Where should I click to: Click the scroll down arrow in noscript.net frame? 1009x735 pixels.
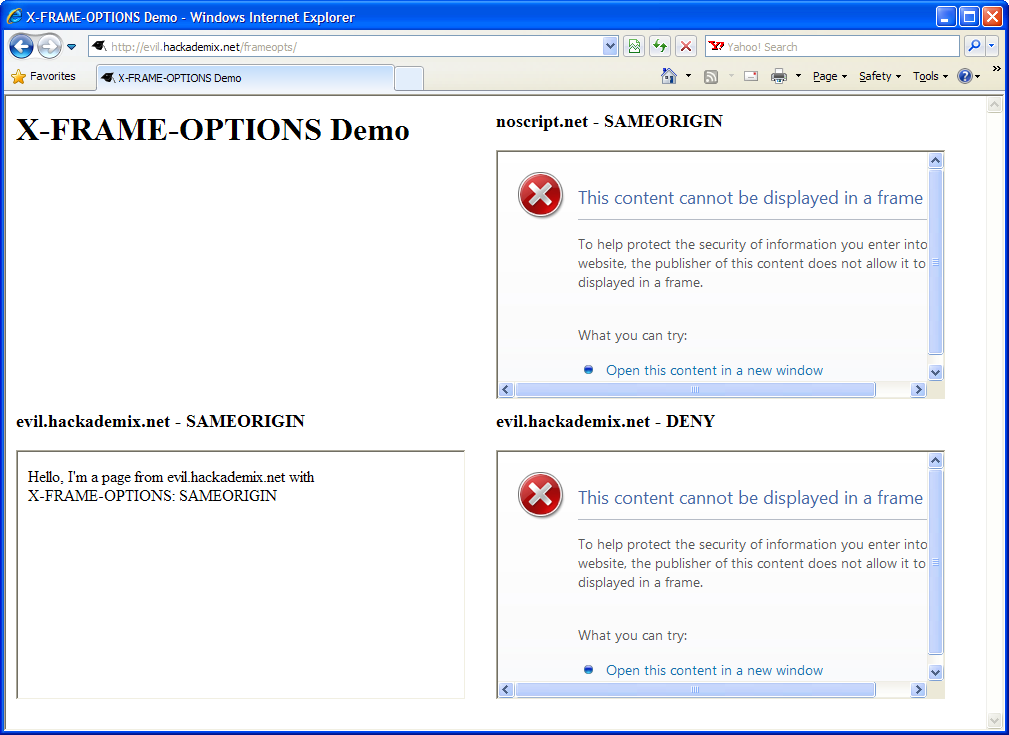(x=936, y=373)
